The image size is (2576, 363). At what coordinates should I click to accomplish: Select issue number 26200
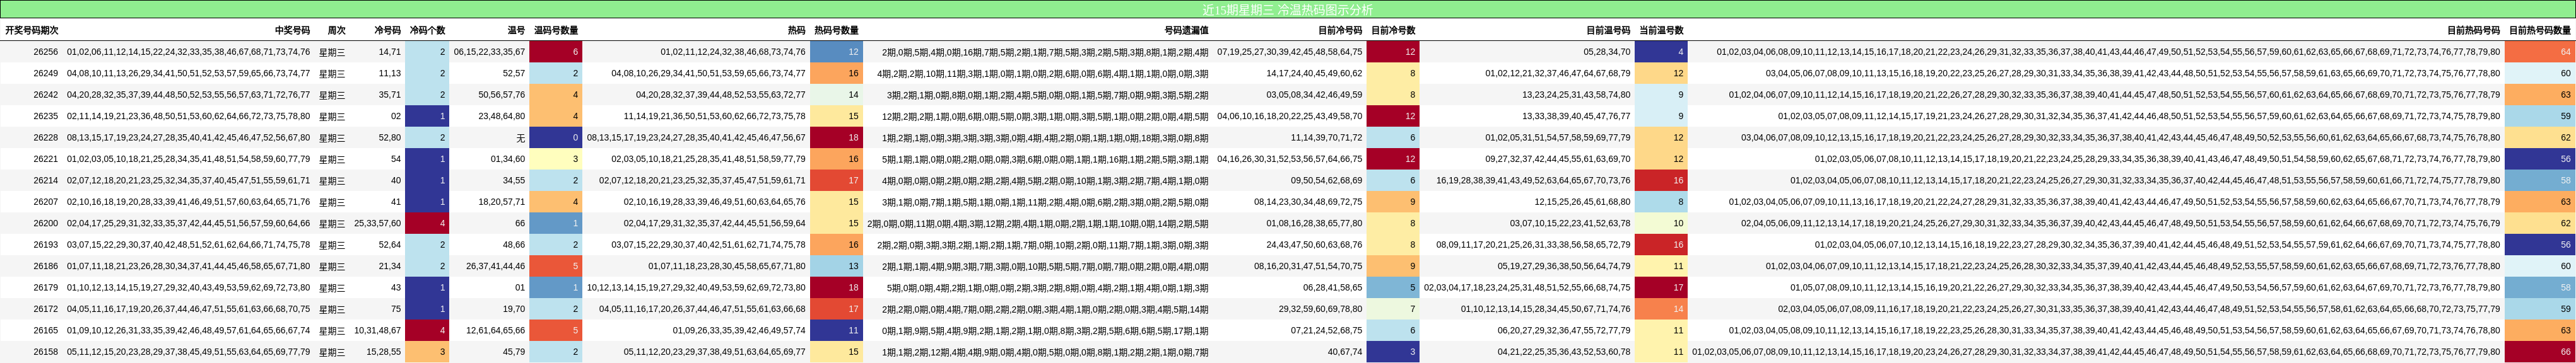[45, 223]
